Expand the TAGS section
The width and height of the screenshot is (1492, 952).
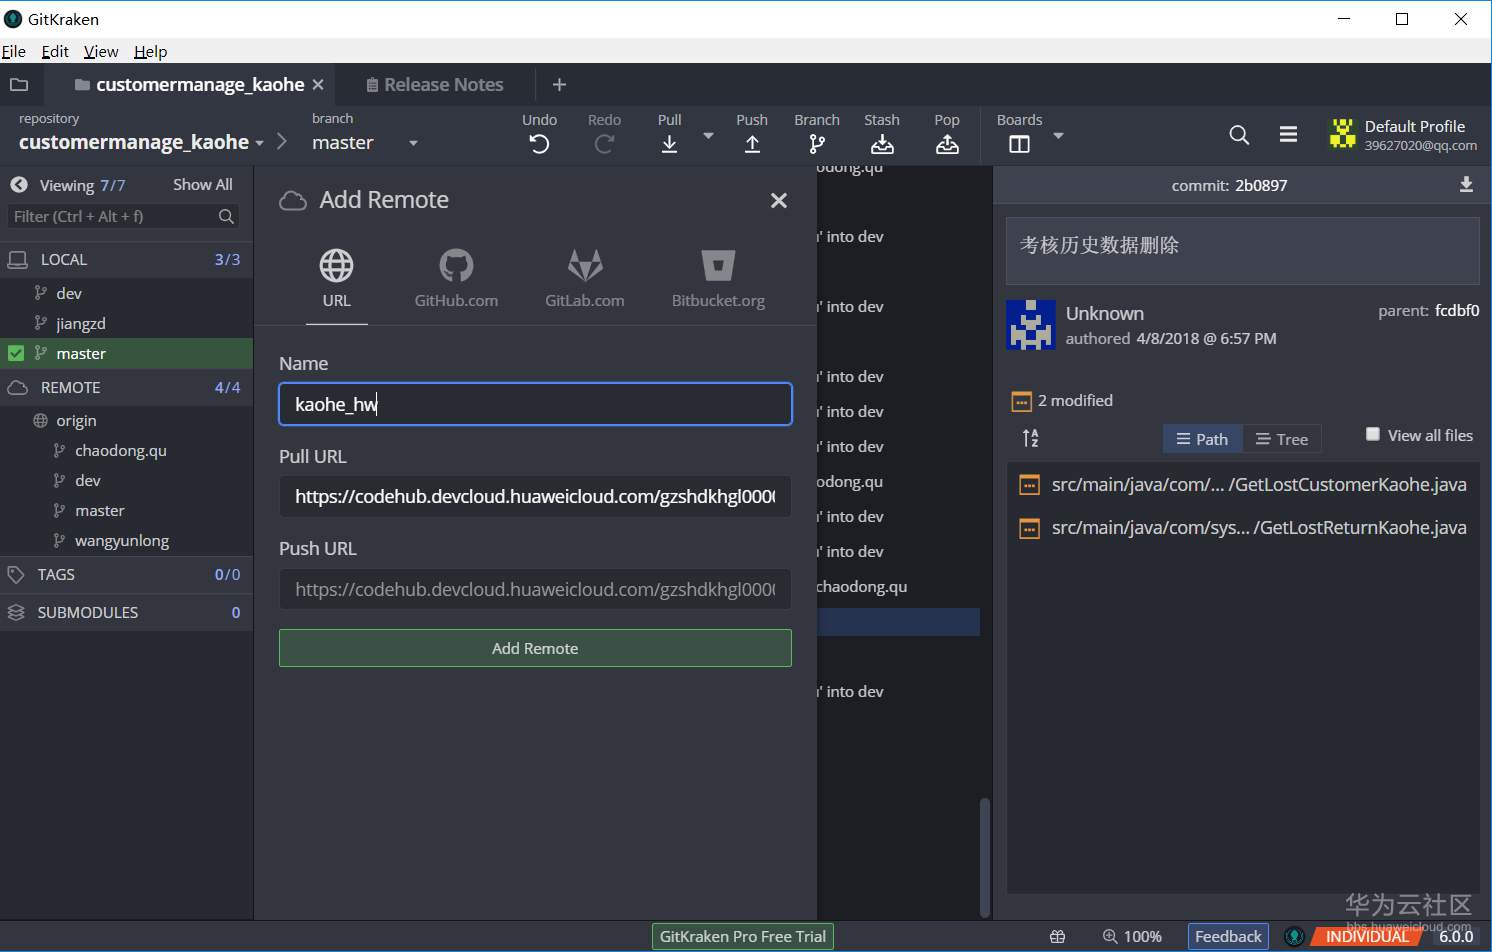[x=126, y=574]
